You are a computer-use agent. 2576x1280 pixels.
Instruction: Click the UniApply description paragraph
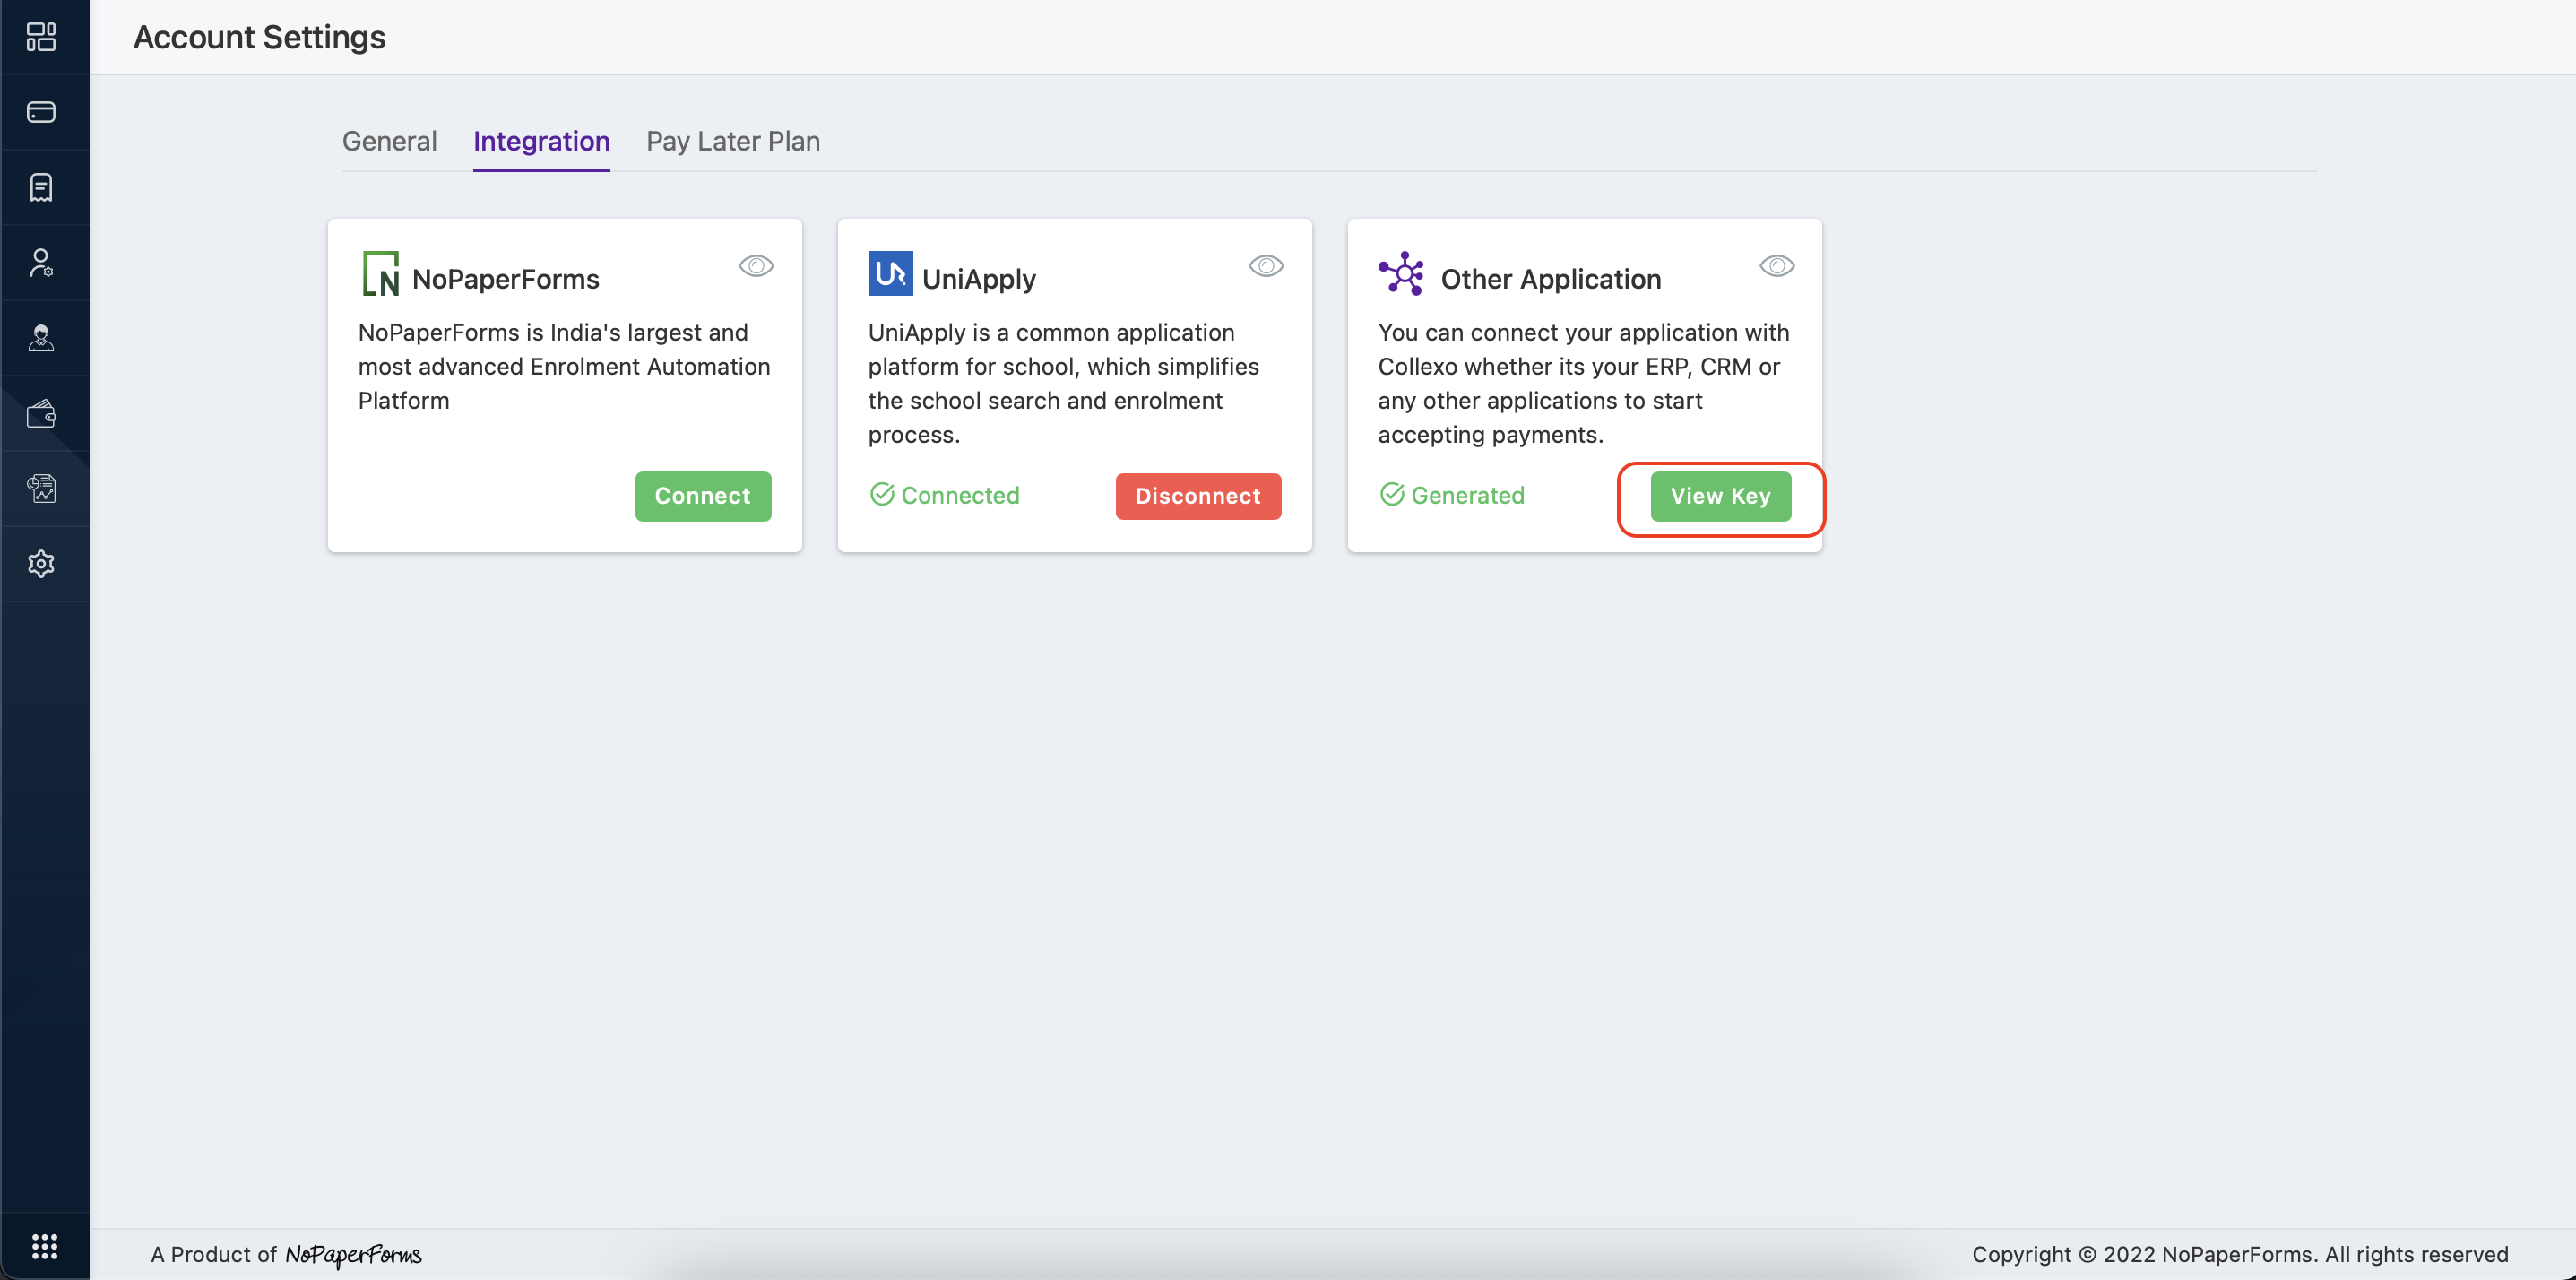1064,383
